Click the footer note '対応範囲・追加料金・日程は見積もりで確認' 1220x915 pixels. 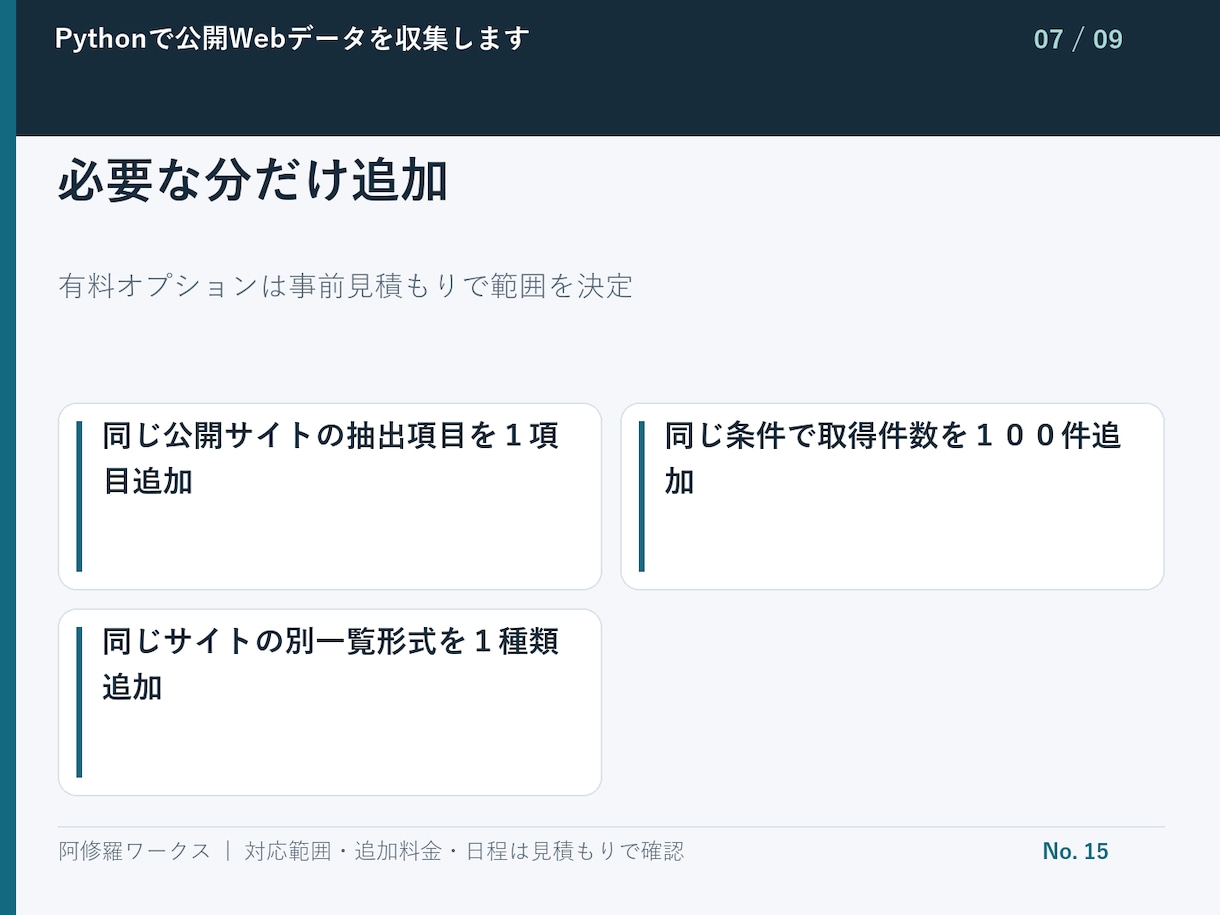[465, 851]
